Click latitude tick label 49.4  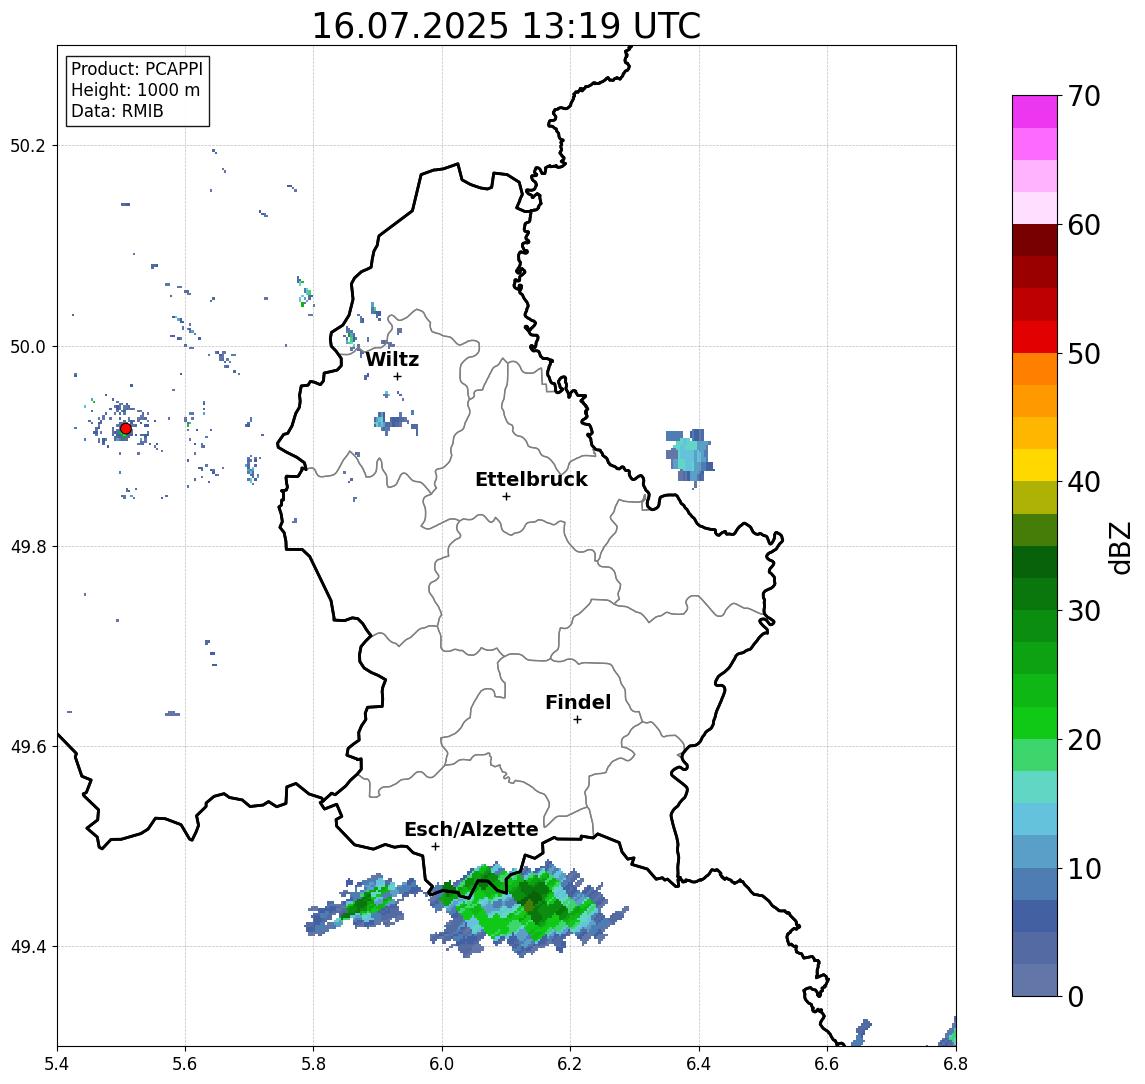click(x=28, y=947)
